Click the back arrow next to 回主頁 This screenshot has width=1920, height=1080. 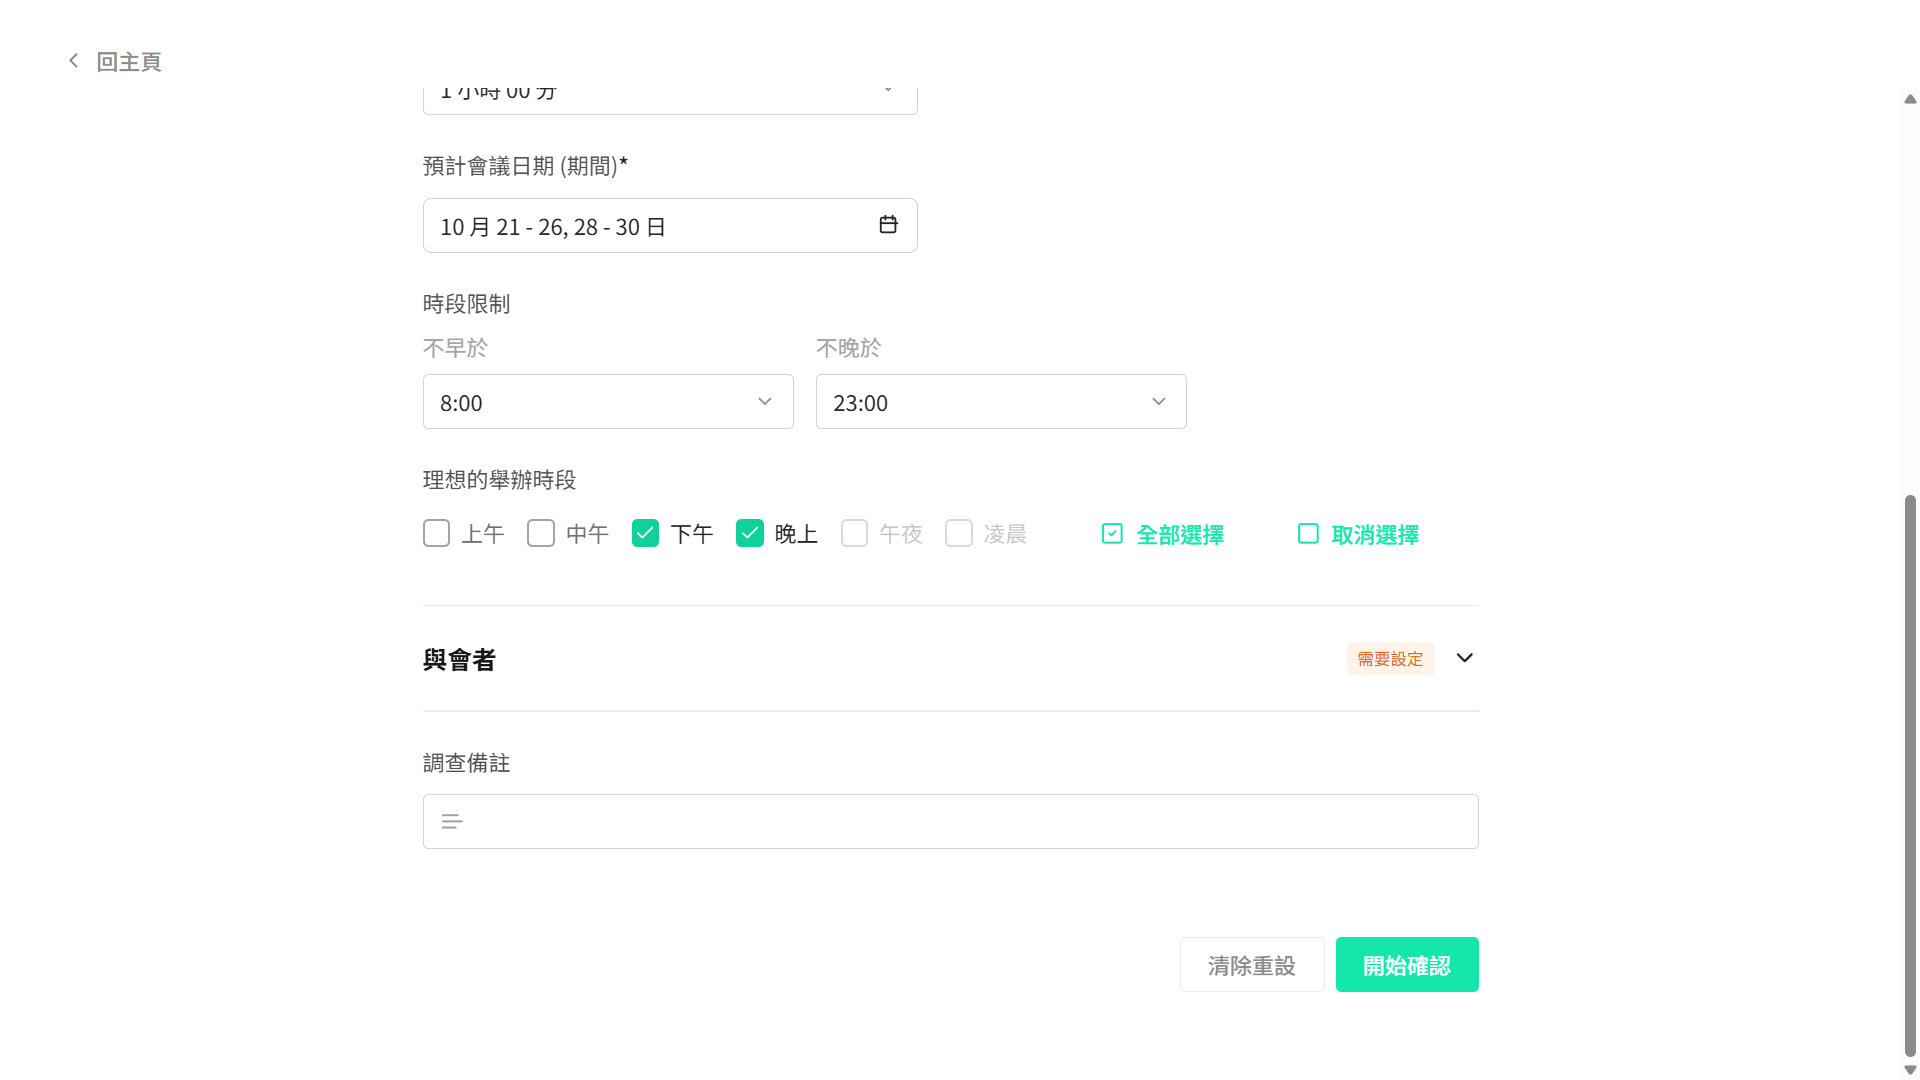click(73, 60)
